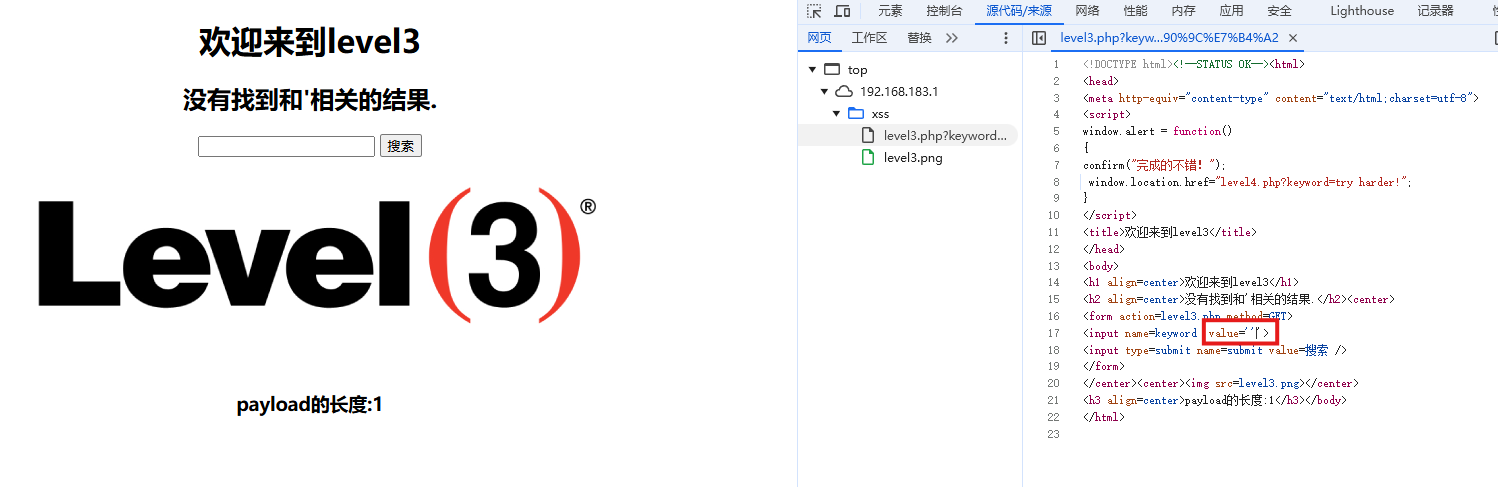Activate the inspect element picker icon
Viewport: 1498px width, 487px height.
coord(814,11)
